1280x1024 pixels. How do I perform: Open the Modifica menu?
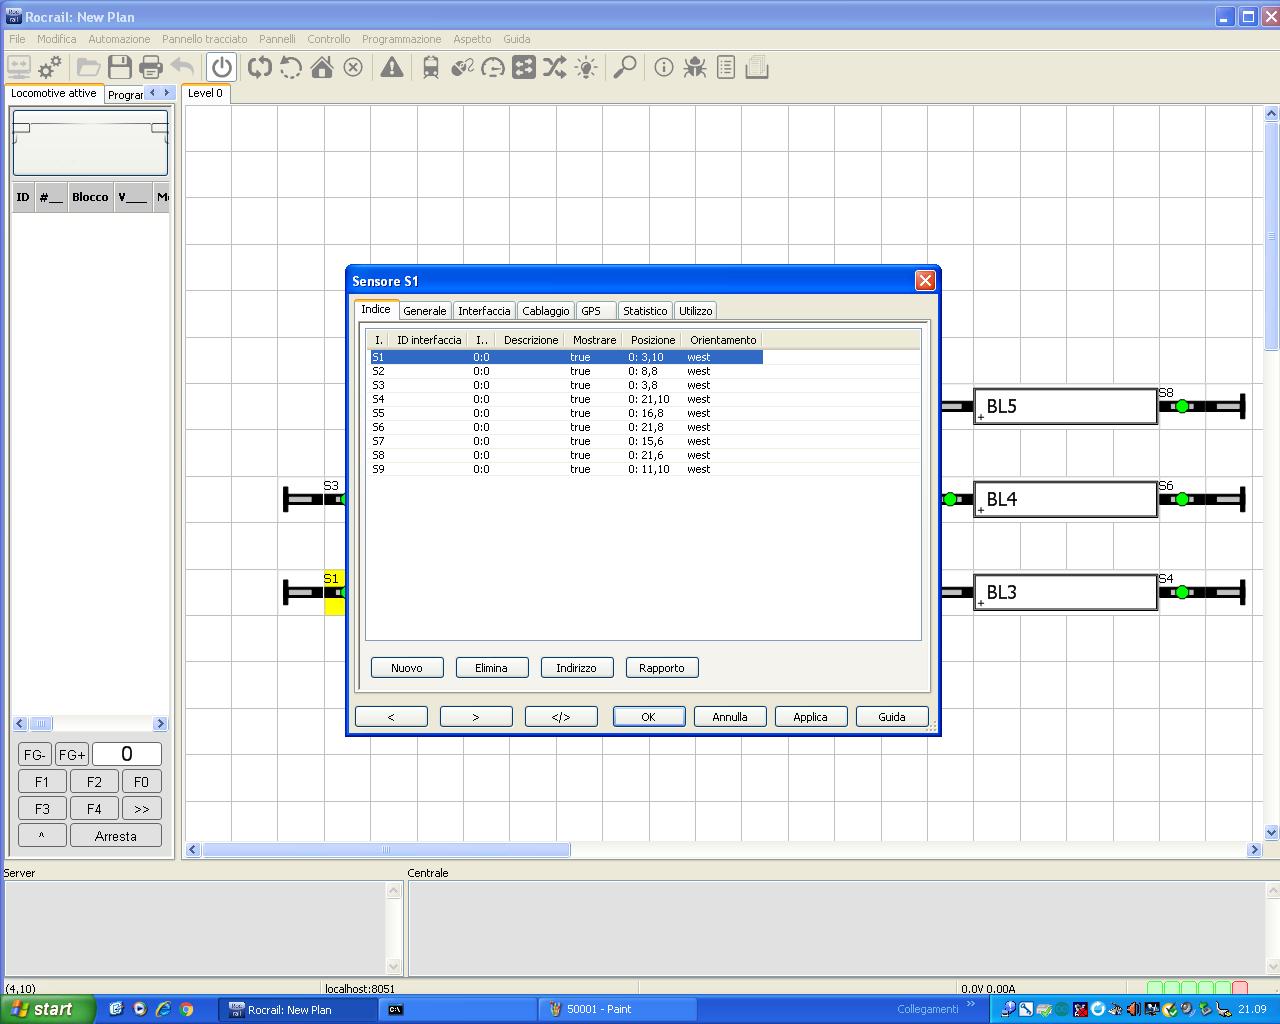pos(56,39)
